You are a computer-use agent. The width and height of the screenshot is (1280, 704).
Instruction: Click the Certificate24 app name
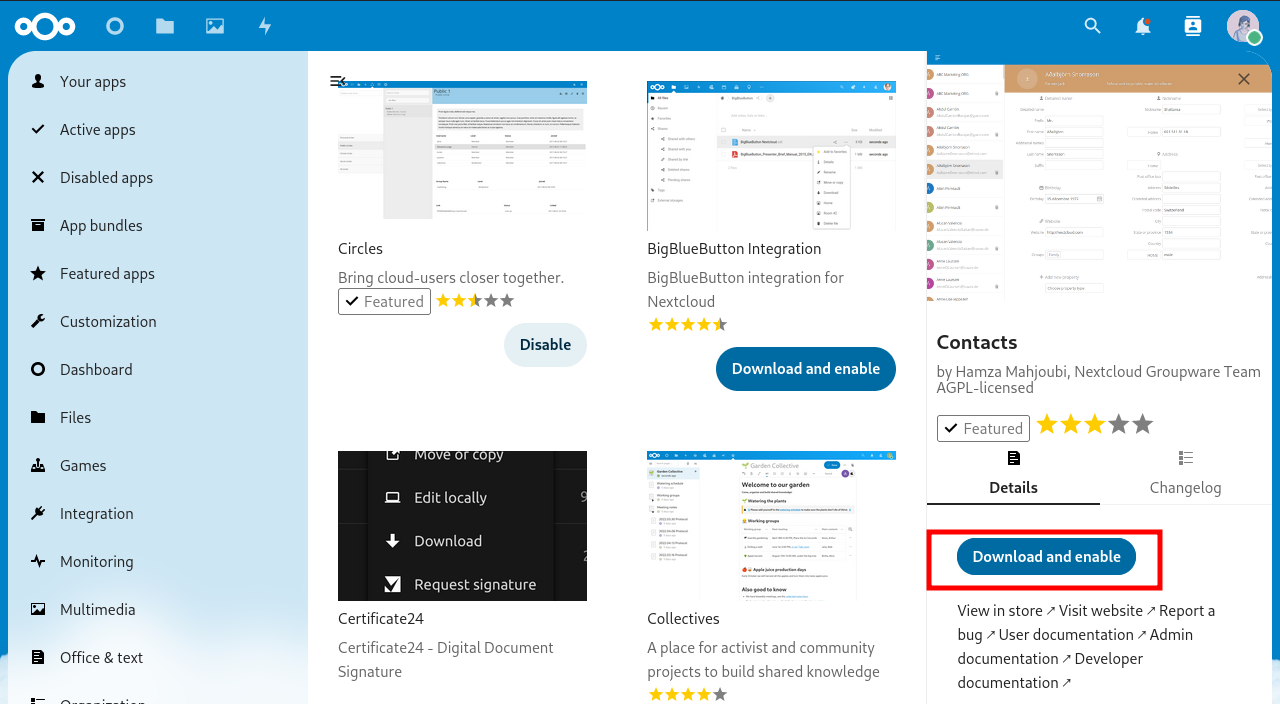381,619
